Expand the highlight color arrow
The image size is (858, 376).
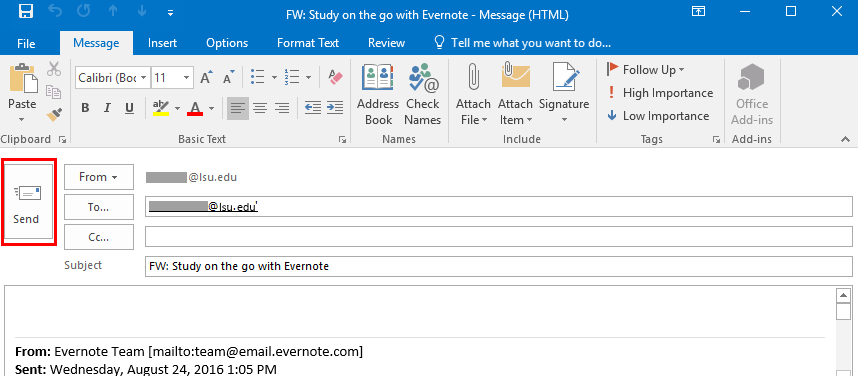tap(177, 108)
